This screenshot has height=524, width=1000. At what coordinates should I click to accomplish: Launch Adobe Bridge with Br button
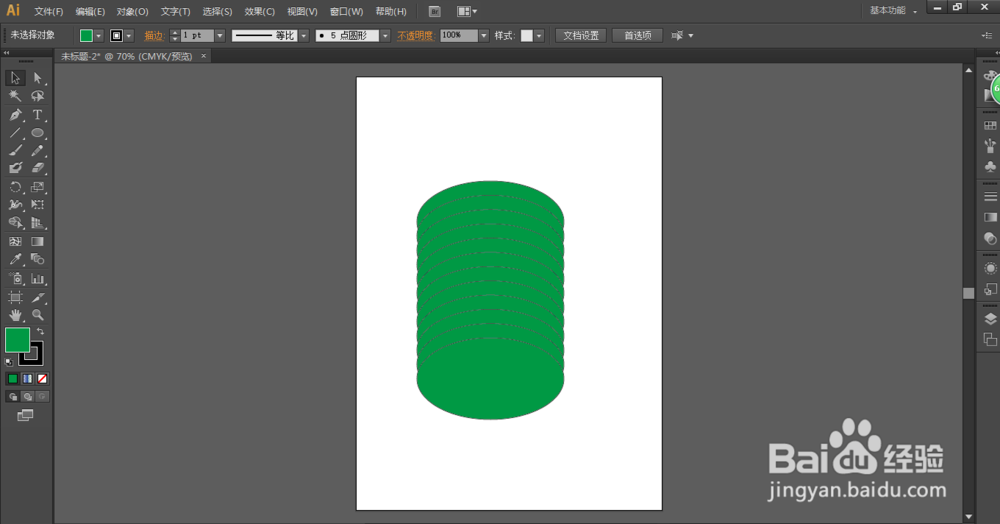coord(434,11)
